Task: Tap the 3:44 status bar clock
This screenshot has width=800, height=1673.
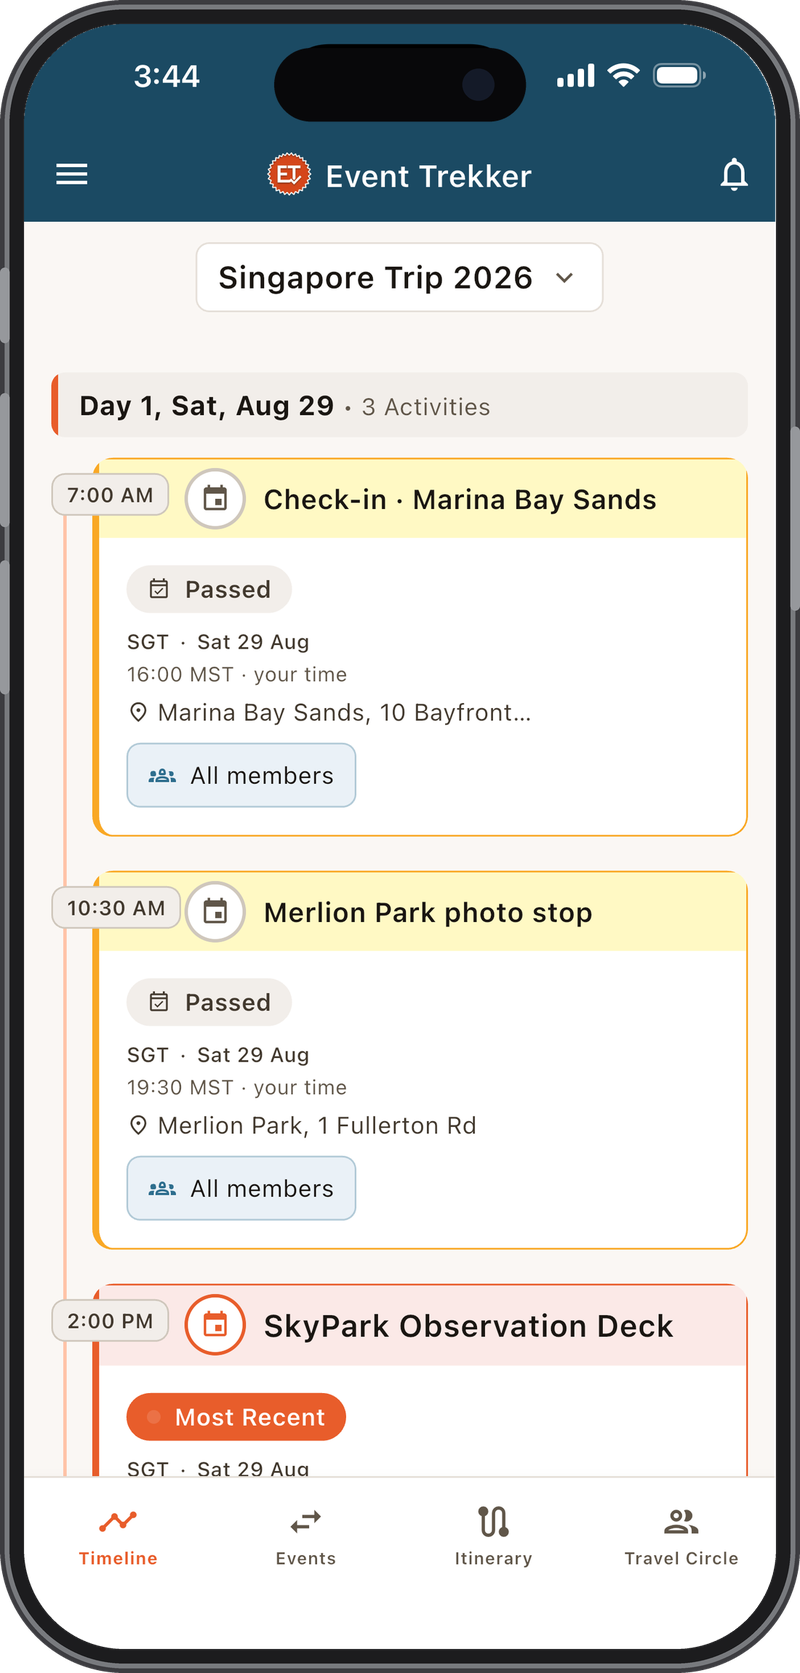Action: pyautogui.click(x=167, y=76)
